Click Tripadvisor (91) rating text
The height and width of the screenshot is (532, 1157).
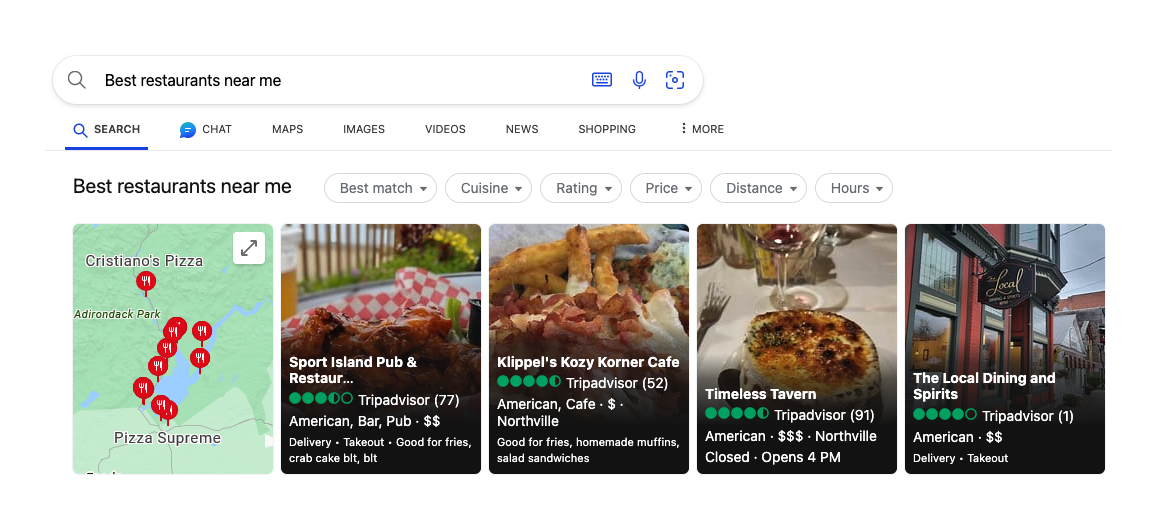[x=825, y=415]
